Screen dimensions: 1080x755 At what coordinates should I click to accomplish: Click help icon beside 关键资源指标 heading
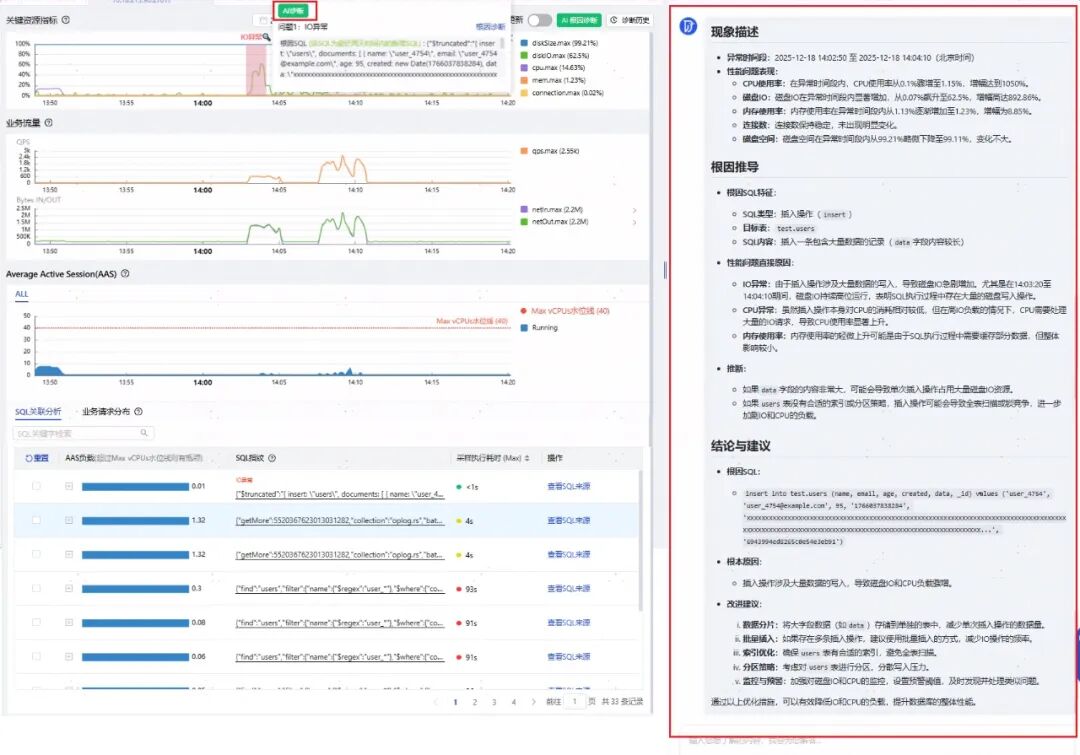(x=65, y=20)
